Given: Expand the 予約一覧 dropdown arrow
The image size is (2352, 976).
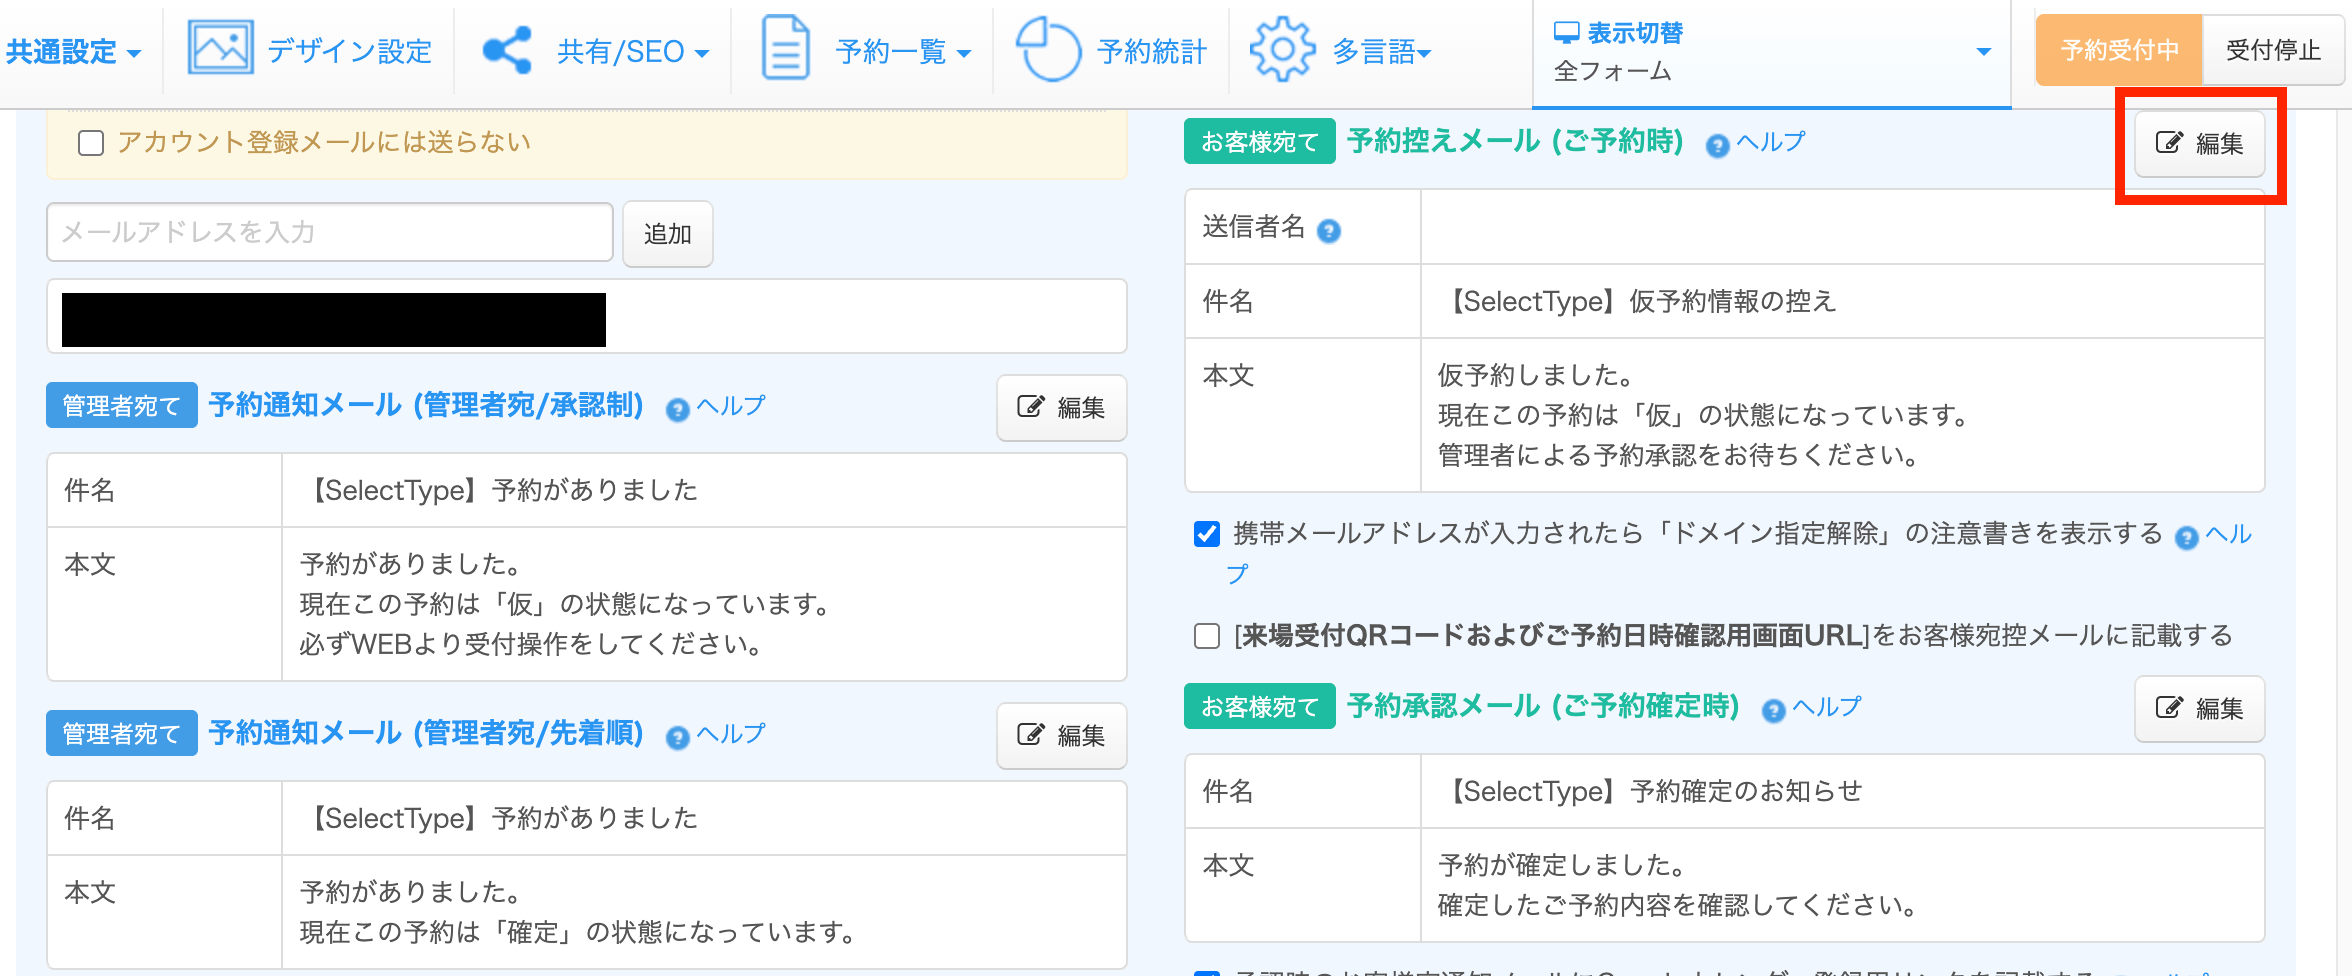Looking at the screenshot, I should click(964, 53).
